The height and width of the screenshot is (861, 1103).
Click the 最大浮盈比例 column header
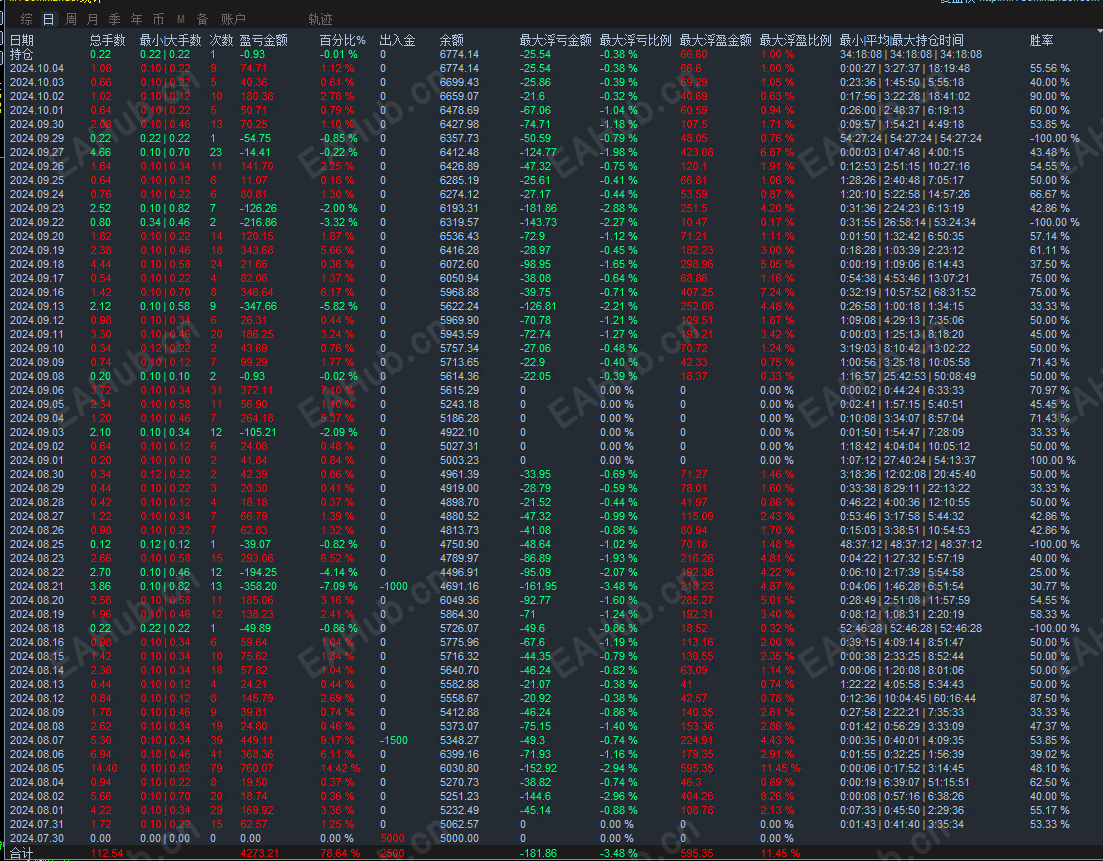796,40
